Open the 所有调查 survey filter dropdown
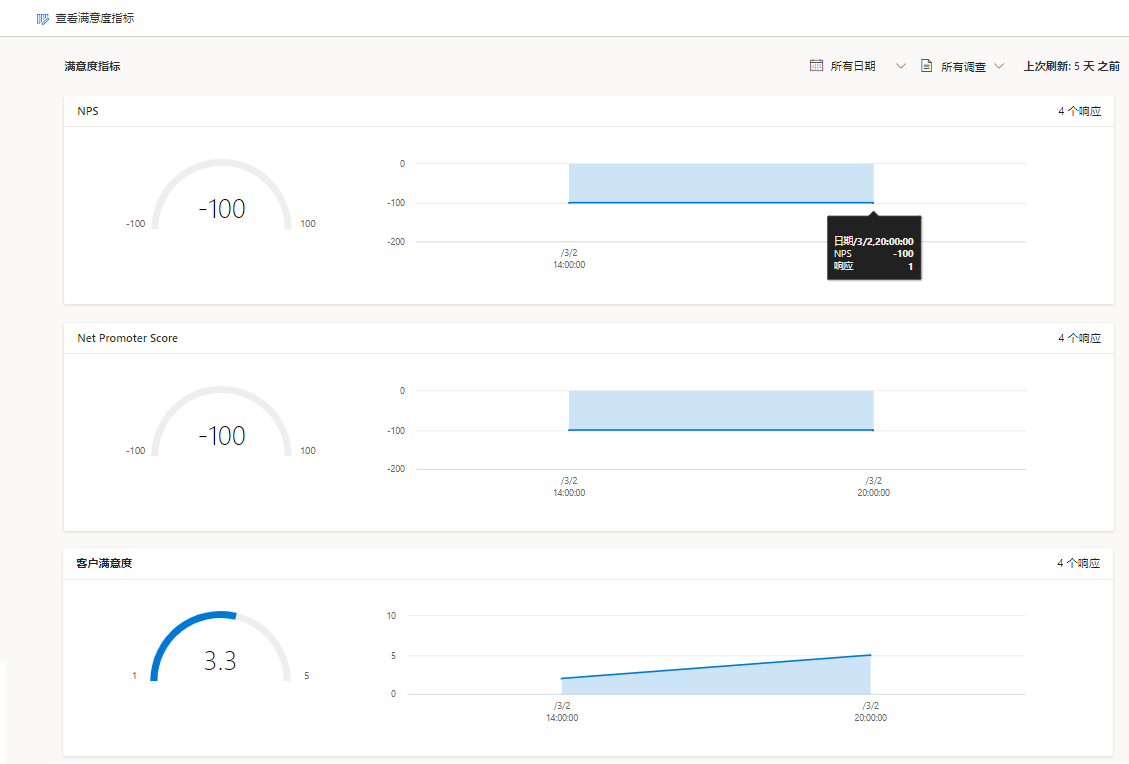 click(x=963, y=66)
